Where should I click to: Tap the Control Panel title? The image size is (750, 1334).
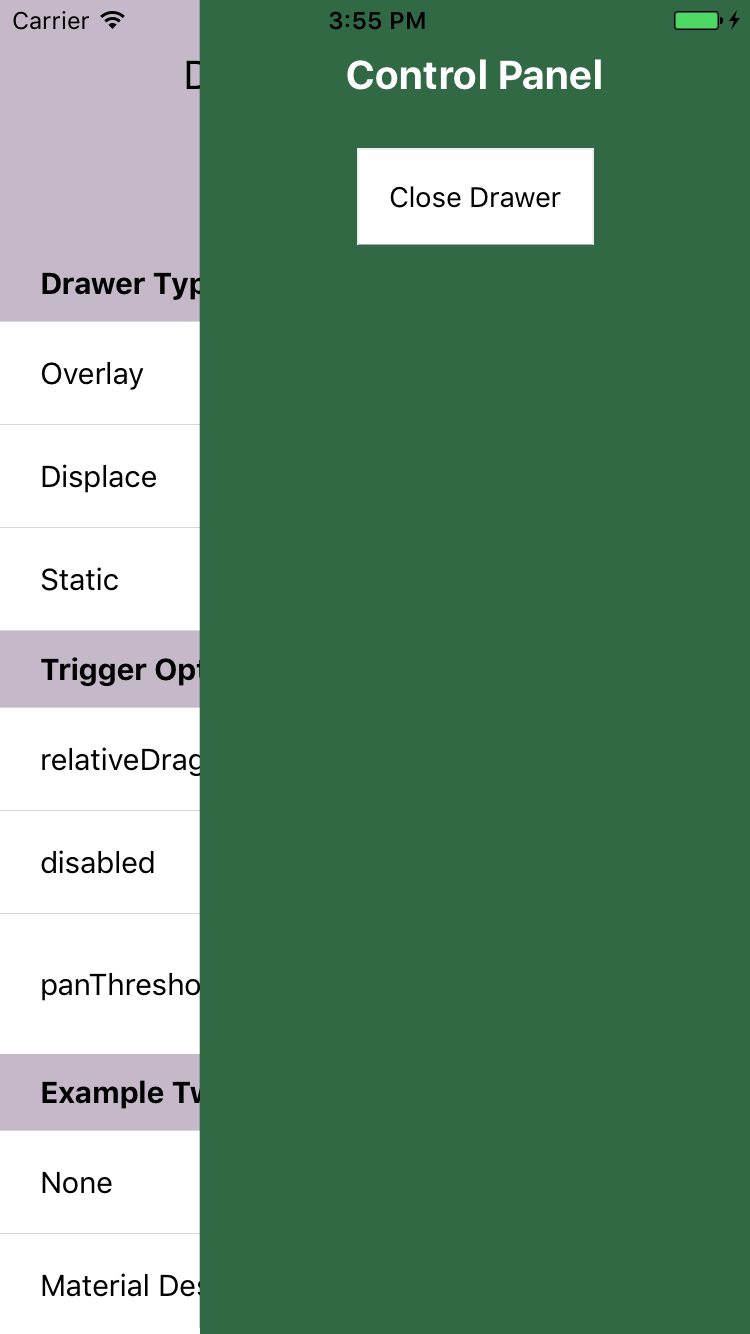[475, 74]
